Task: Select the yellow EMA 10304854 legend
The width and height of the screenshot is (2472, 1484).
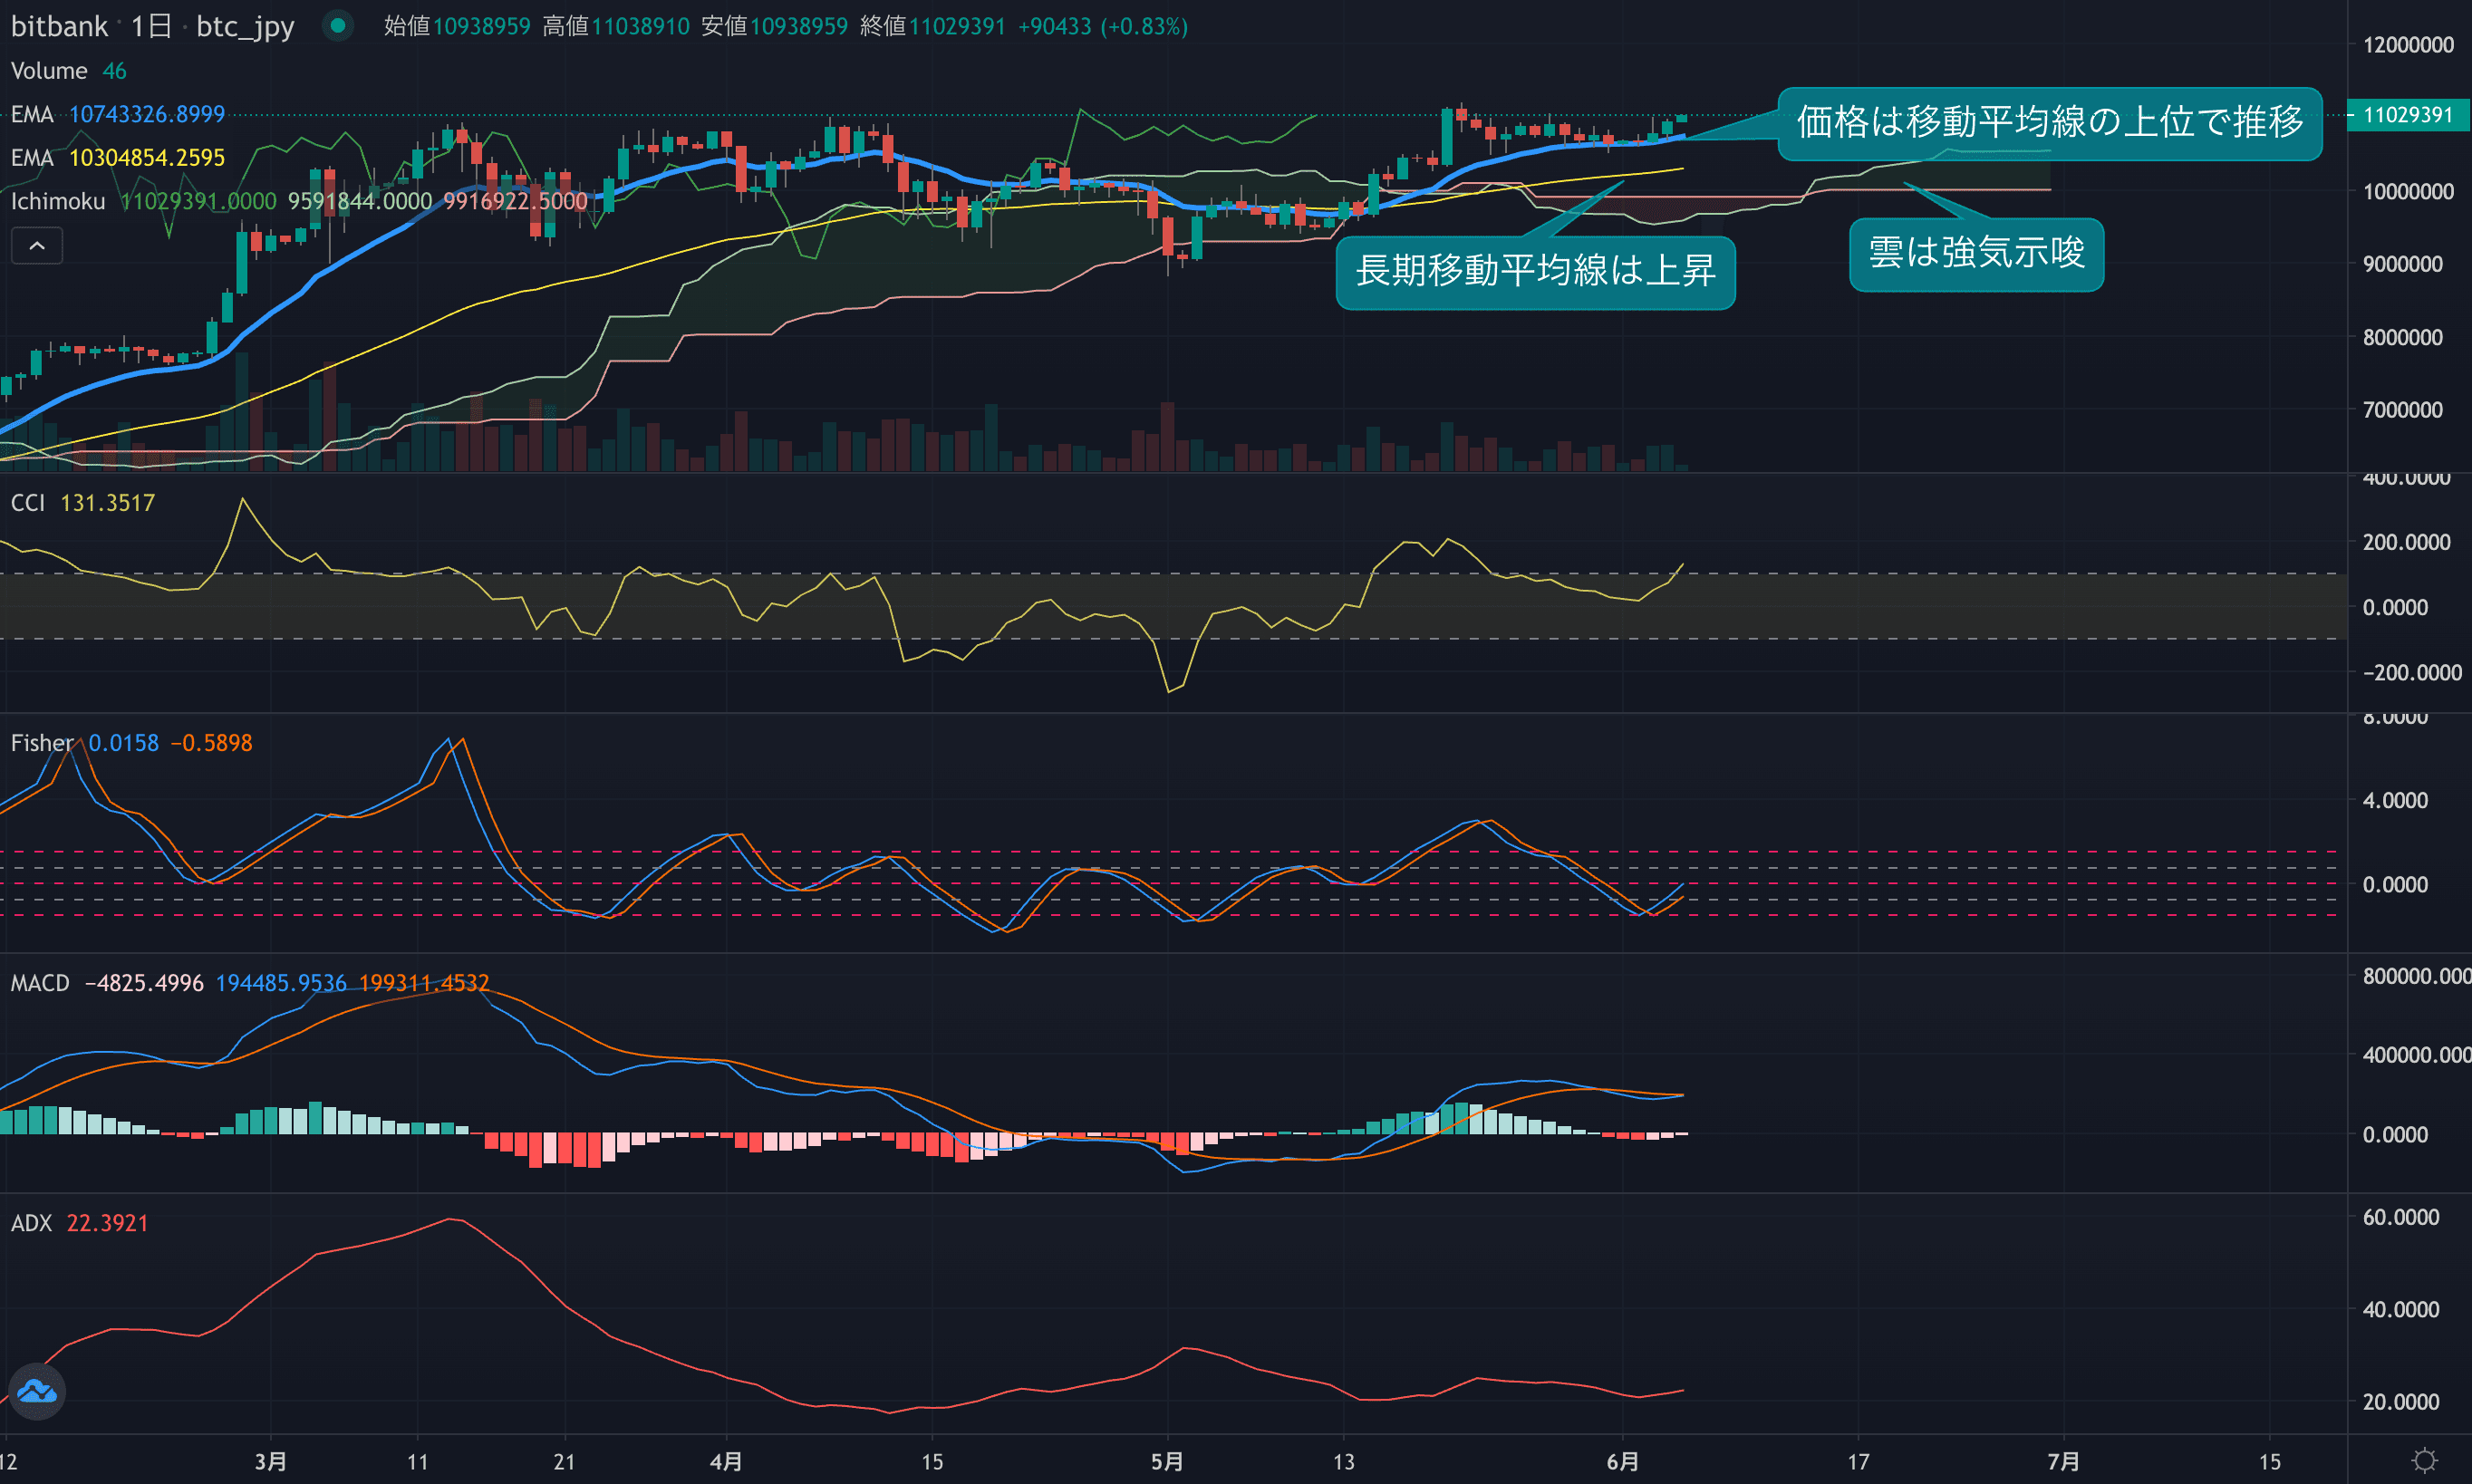Action: (32, 158)
